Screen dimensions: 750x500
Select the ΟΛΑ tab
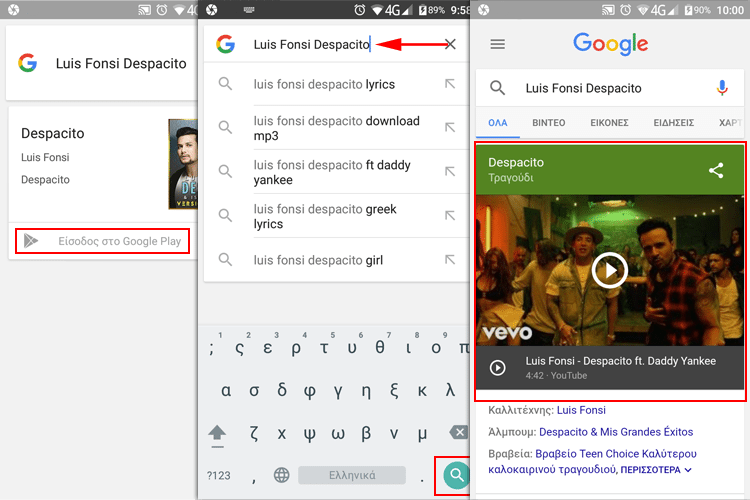(x=497, y=123)
